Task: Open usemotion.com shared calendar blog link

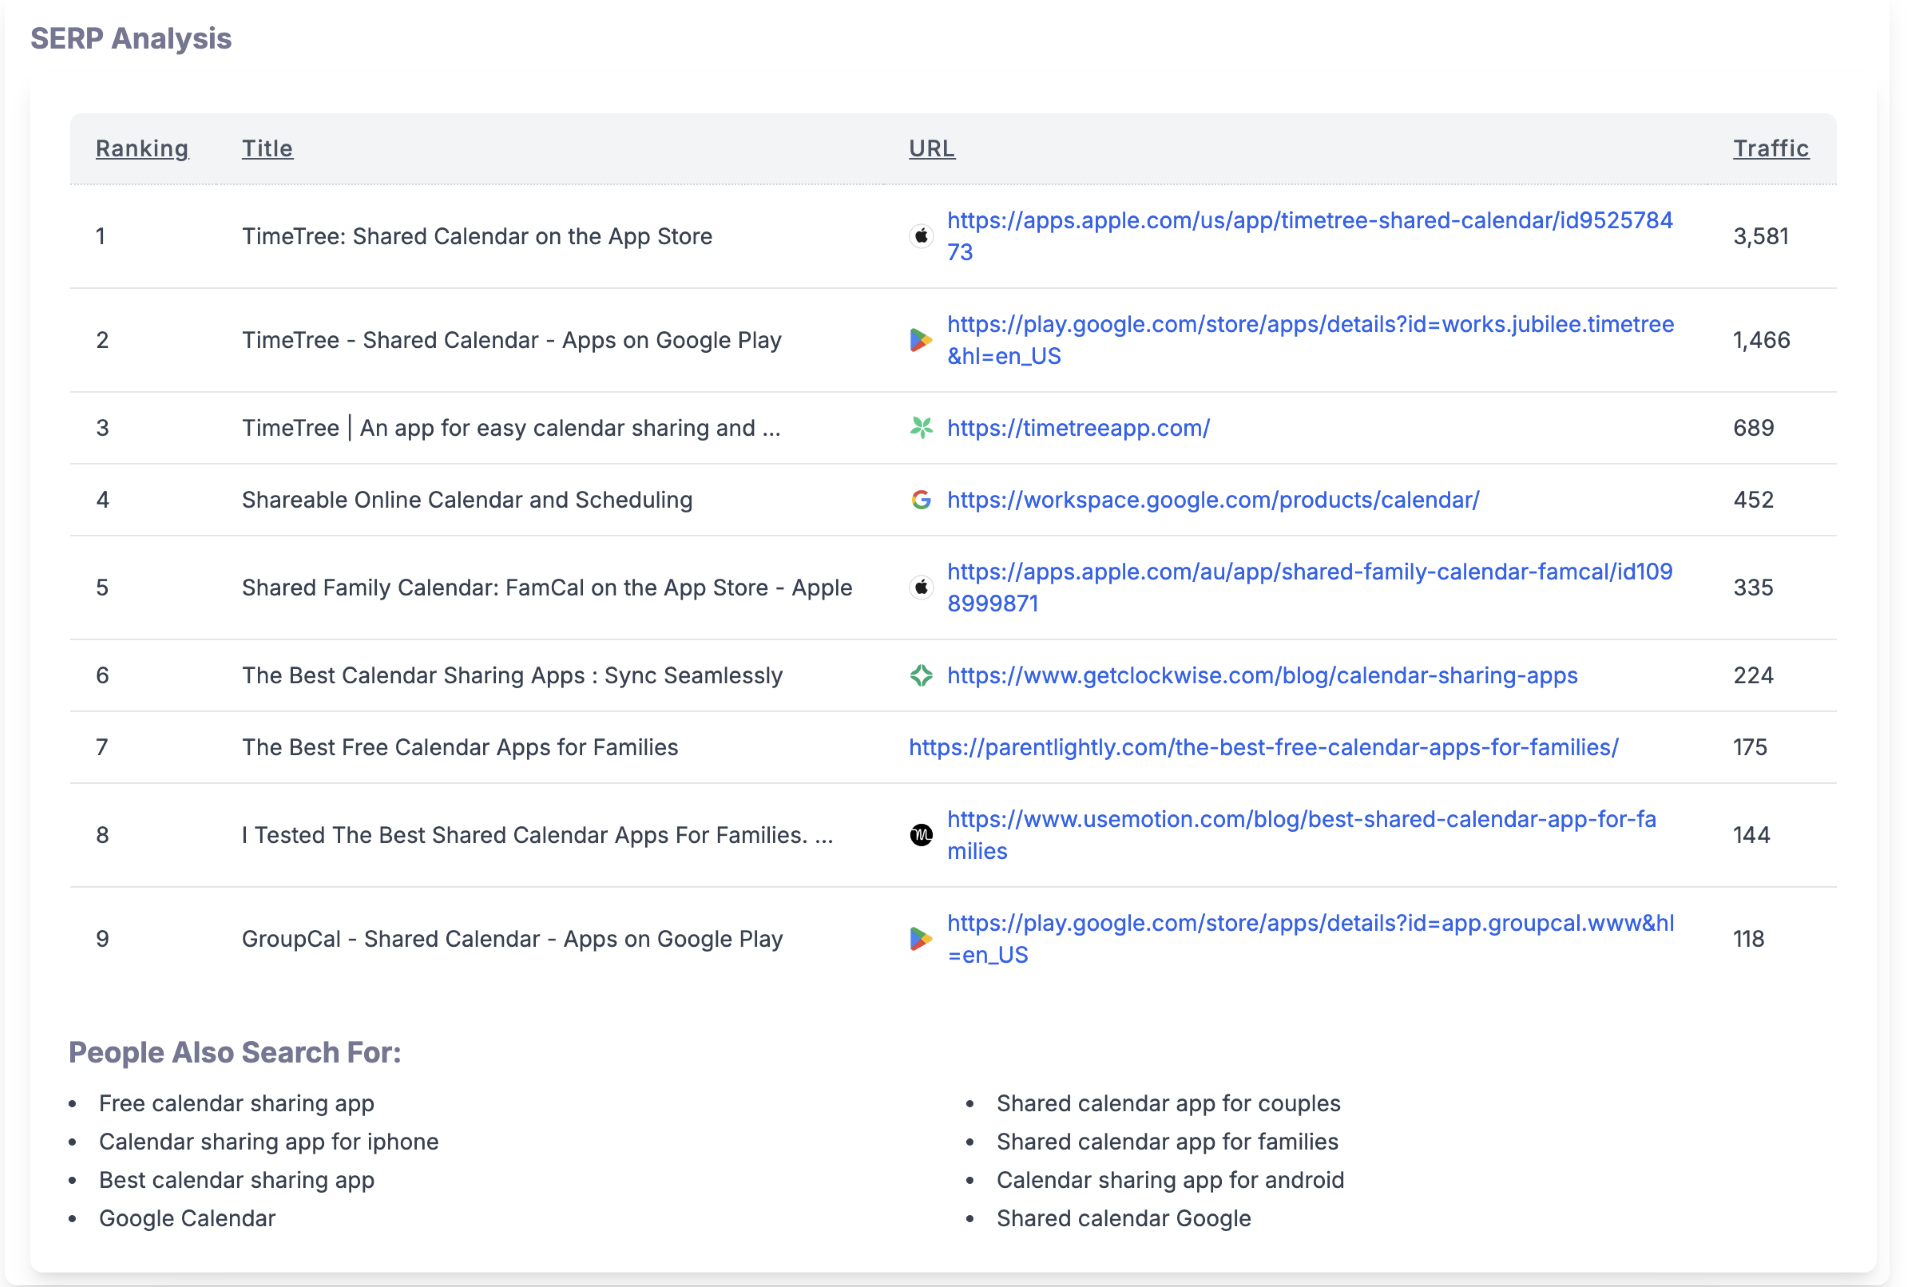Action: (x=1301, y=820)
